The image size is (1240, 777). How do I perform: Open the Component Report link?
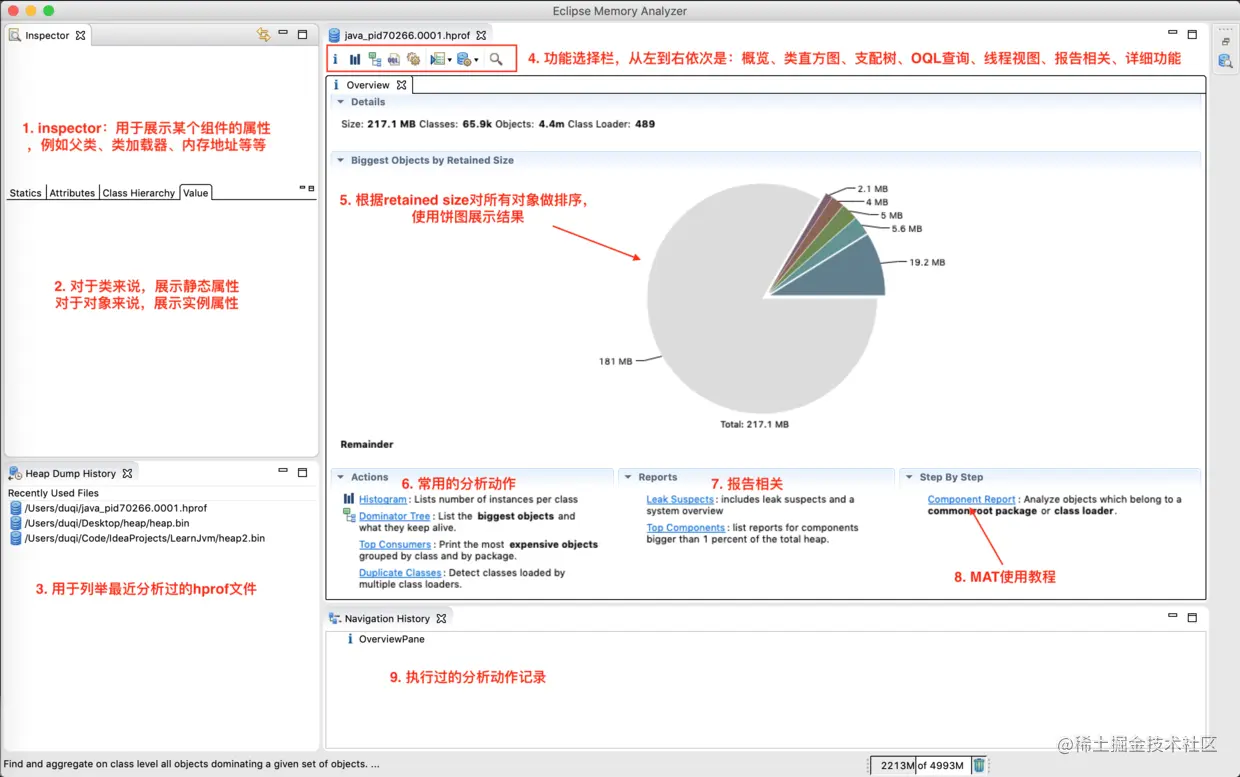pyautogui.click(x=971, y=499)
